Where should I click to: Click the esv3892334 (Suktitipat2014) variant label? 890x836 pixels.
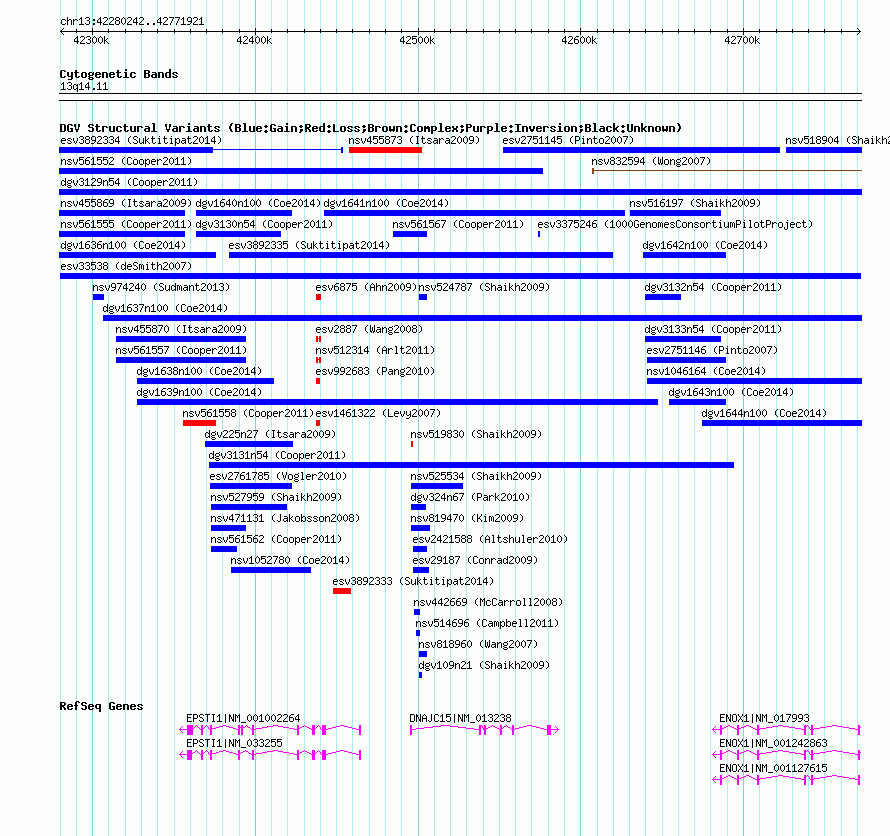point(141,140)
